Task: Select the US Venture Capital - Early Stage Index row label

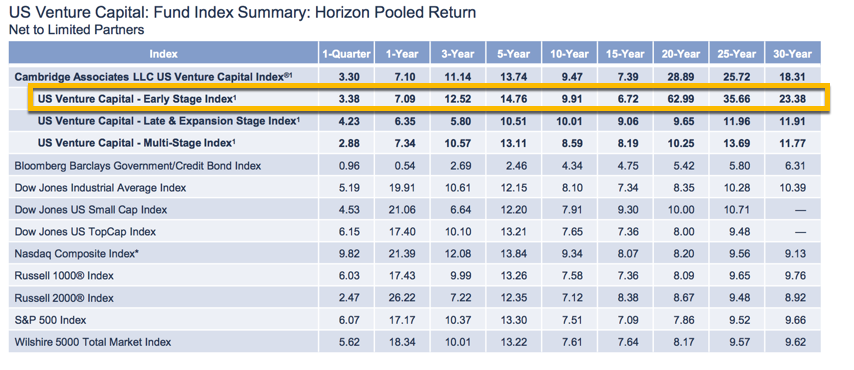Action: pyautogui.click(x=137, y=99)
